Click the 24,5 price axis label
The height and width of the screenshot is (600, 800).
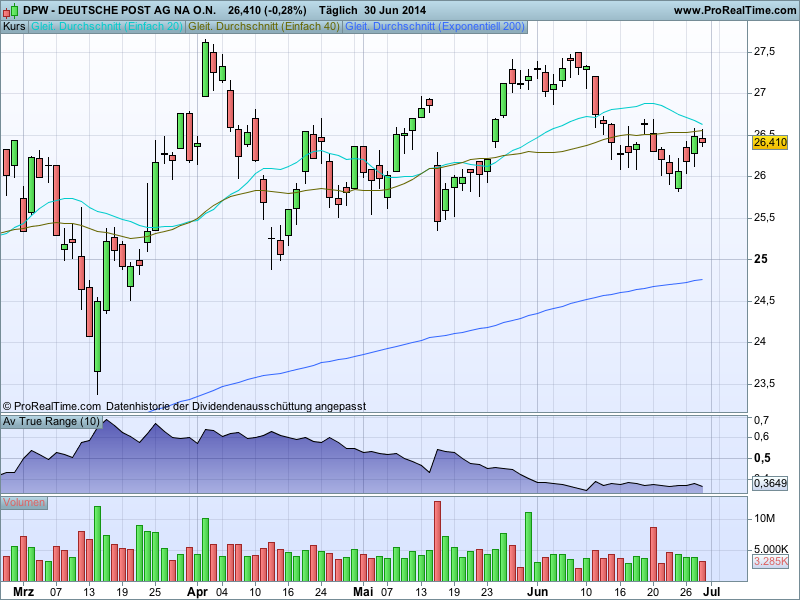764,301
